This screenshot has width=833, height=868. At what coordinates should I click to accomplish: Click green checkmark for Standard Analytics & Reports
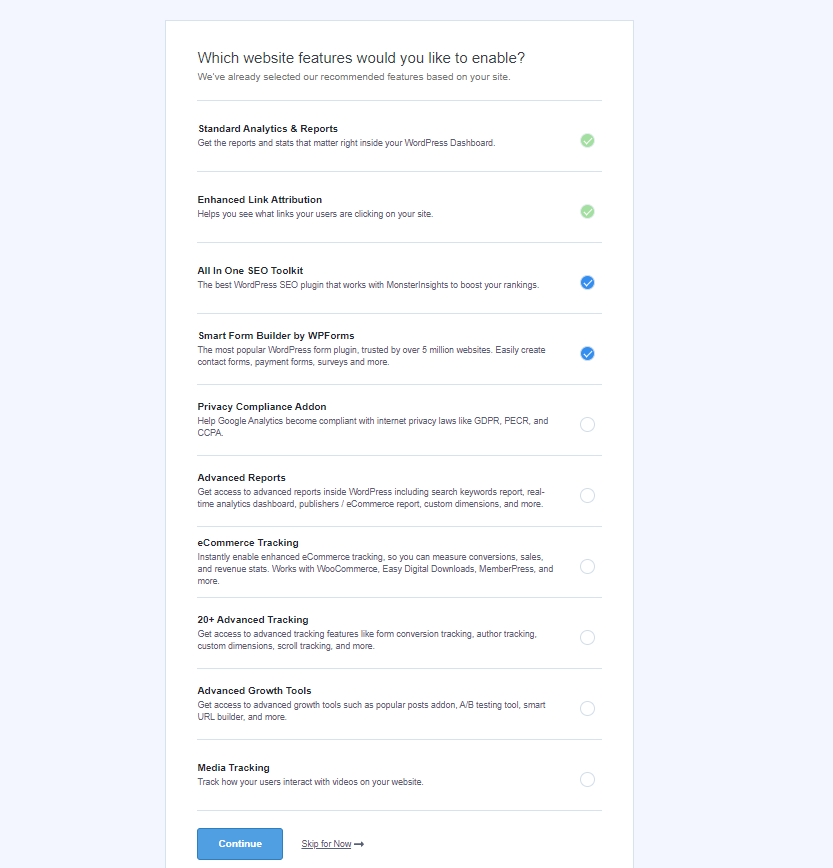click(587, 141)
